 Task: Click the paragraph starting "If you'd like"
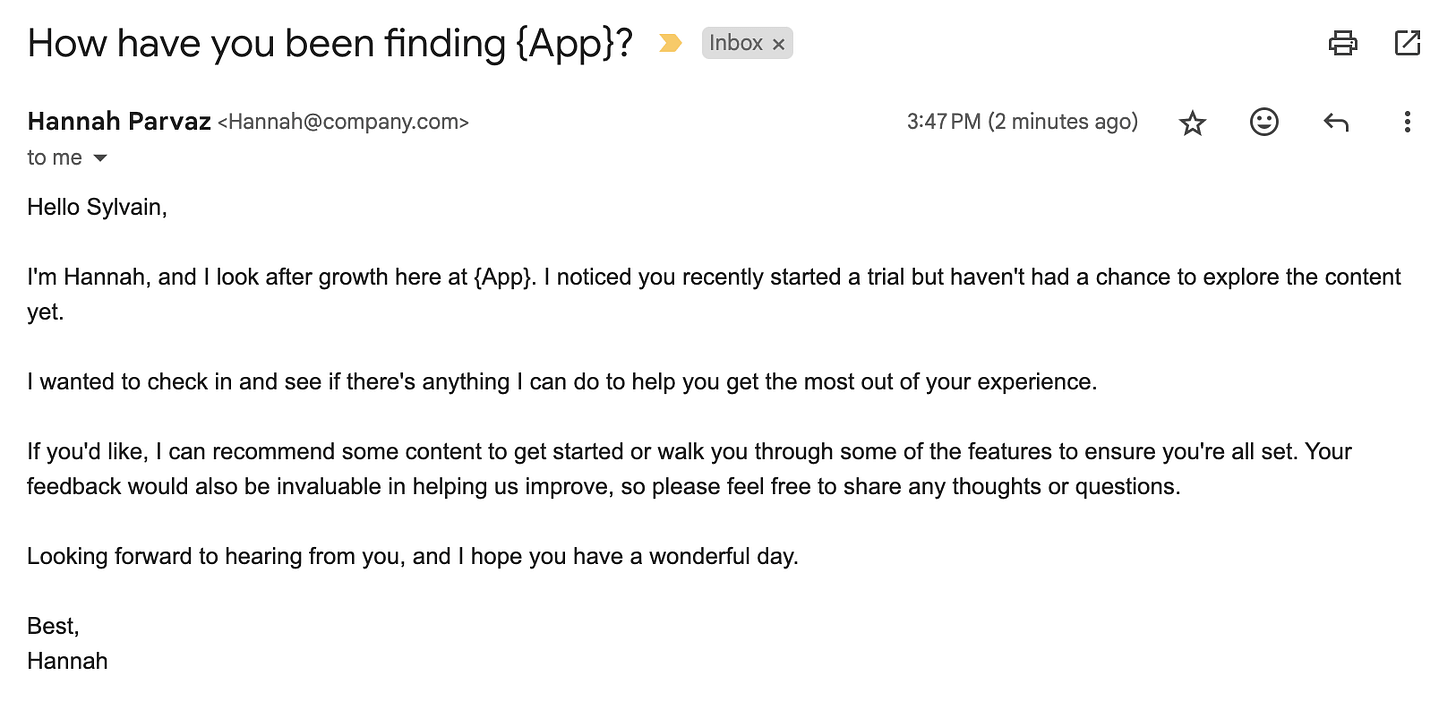click(689, 469)
